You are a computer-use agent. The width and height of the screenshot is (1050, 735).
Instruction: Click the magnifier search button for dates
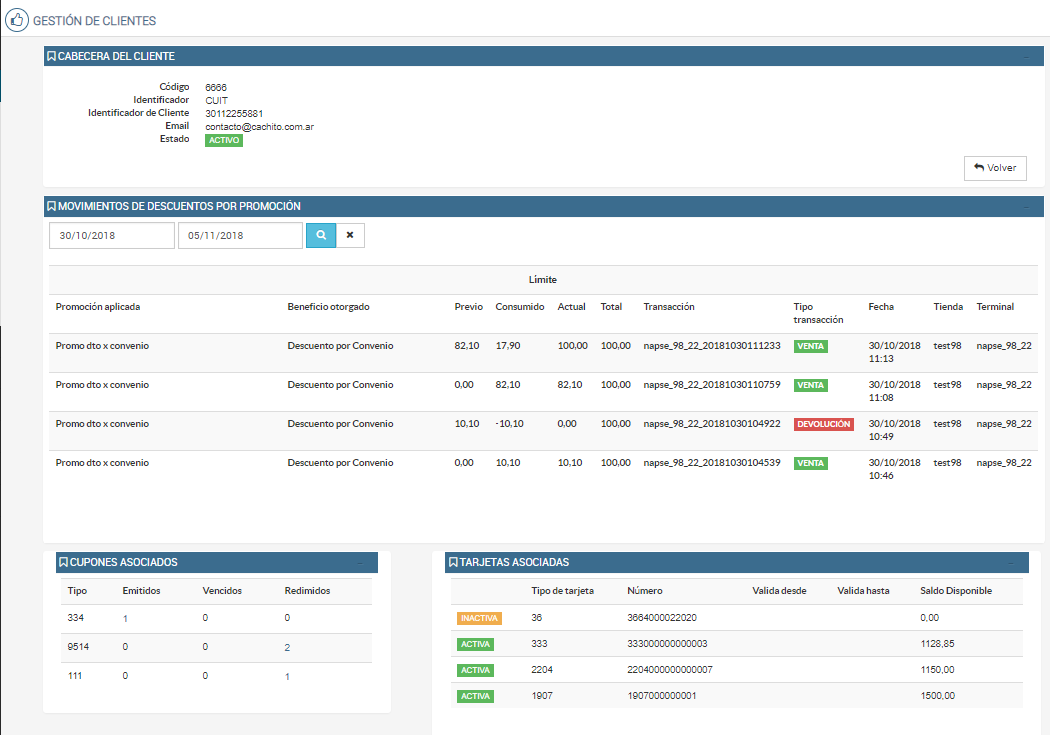pyautogui.click(x=321, y=235)
